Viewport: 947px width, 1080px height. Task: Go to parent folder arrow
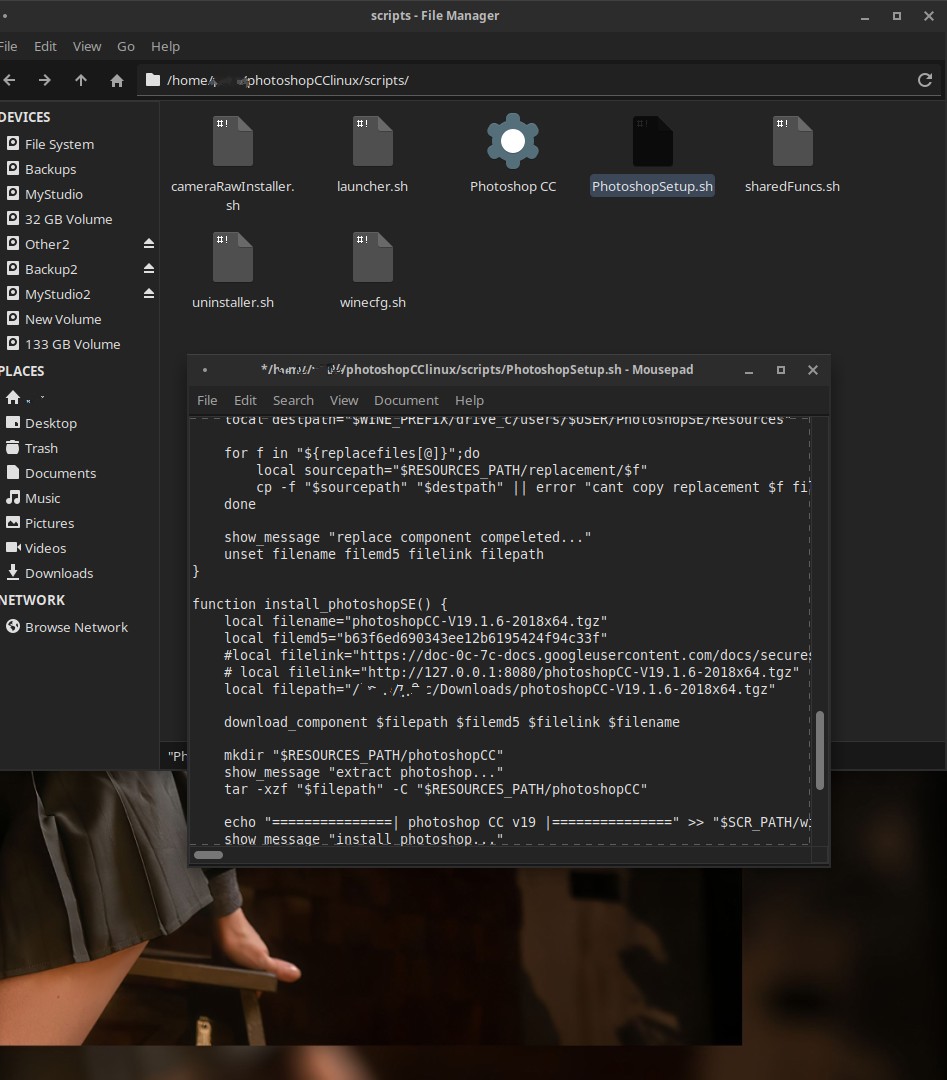pos(81,81)
